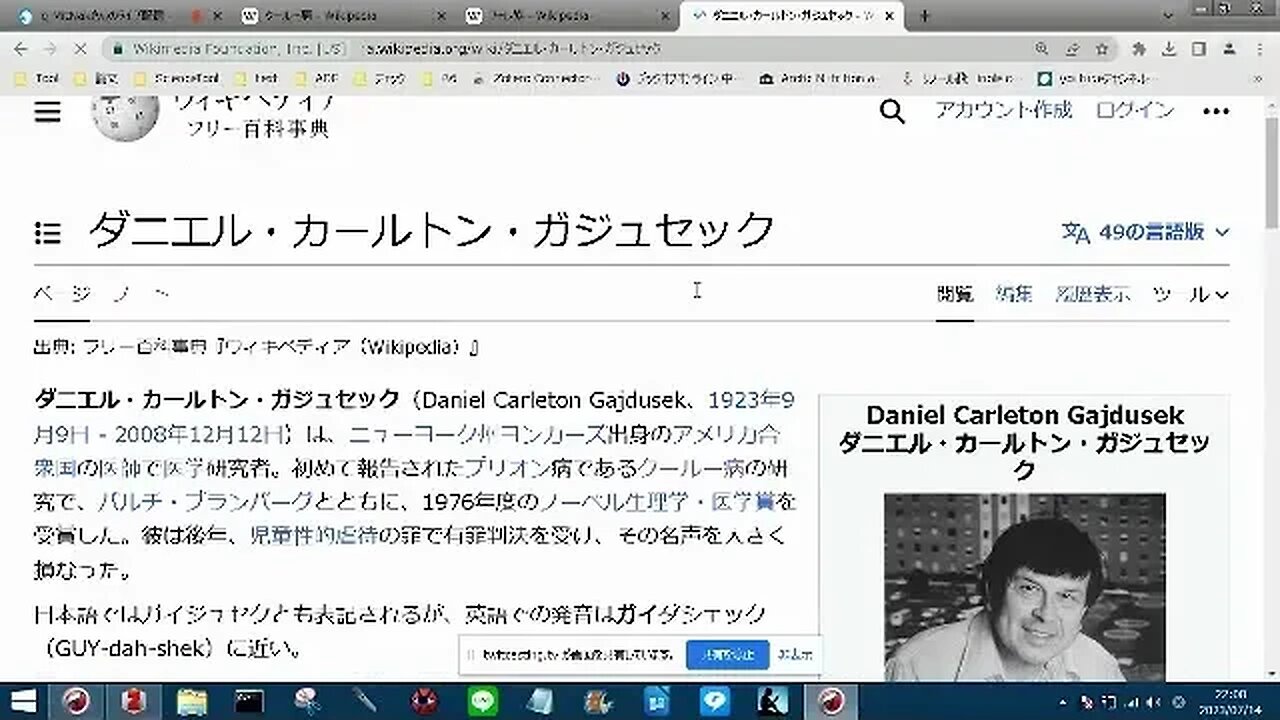Open the 2008年 year link
Screen dimensions: 1280x720
click(152, 434)
